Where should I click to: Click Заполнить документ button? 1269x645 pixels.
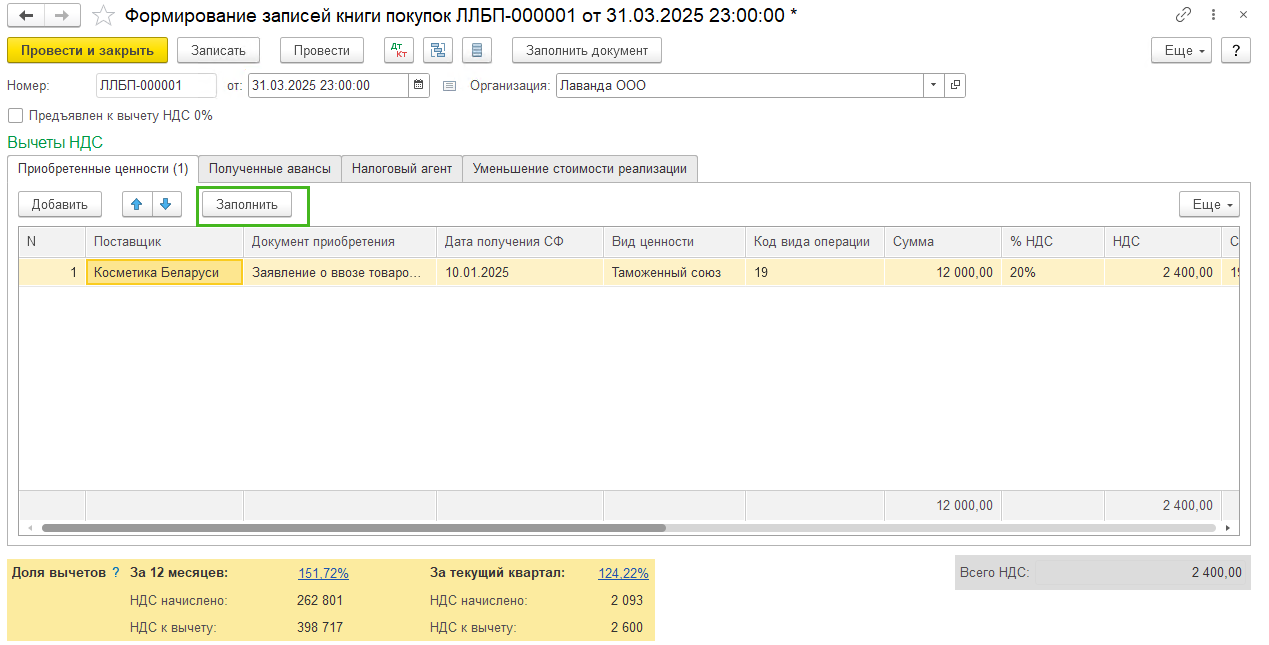587,50
